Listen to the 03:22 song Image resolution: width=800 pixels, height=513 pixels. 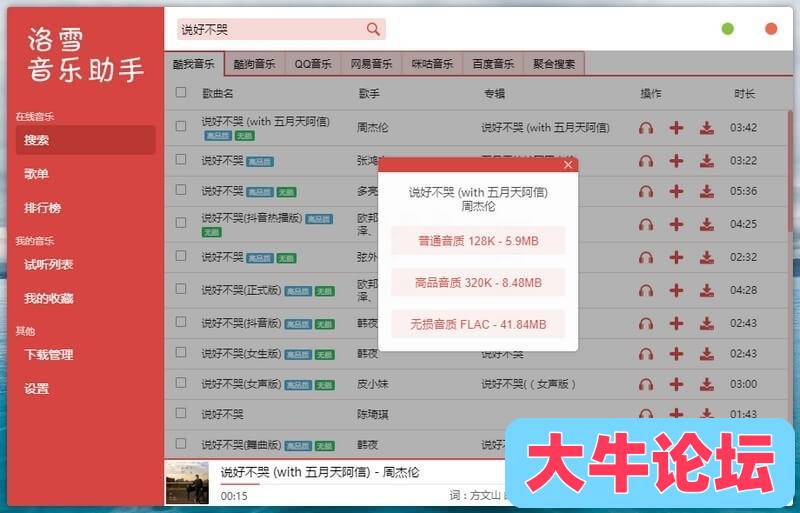click(646, 161)
